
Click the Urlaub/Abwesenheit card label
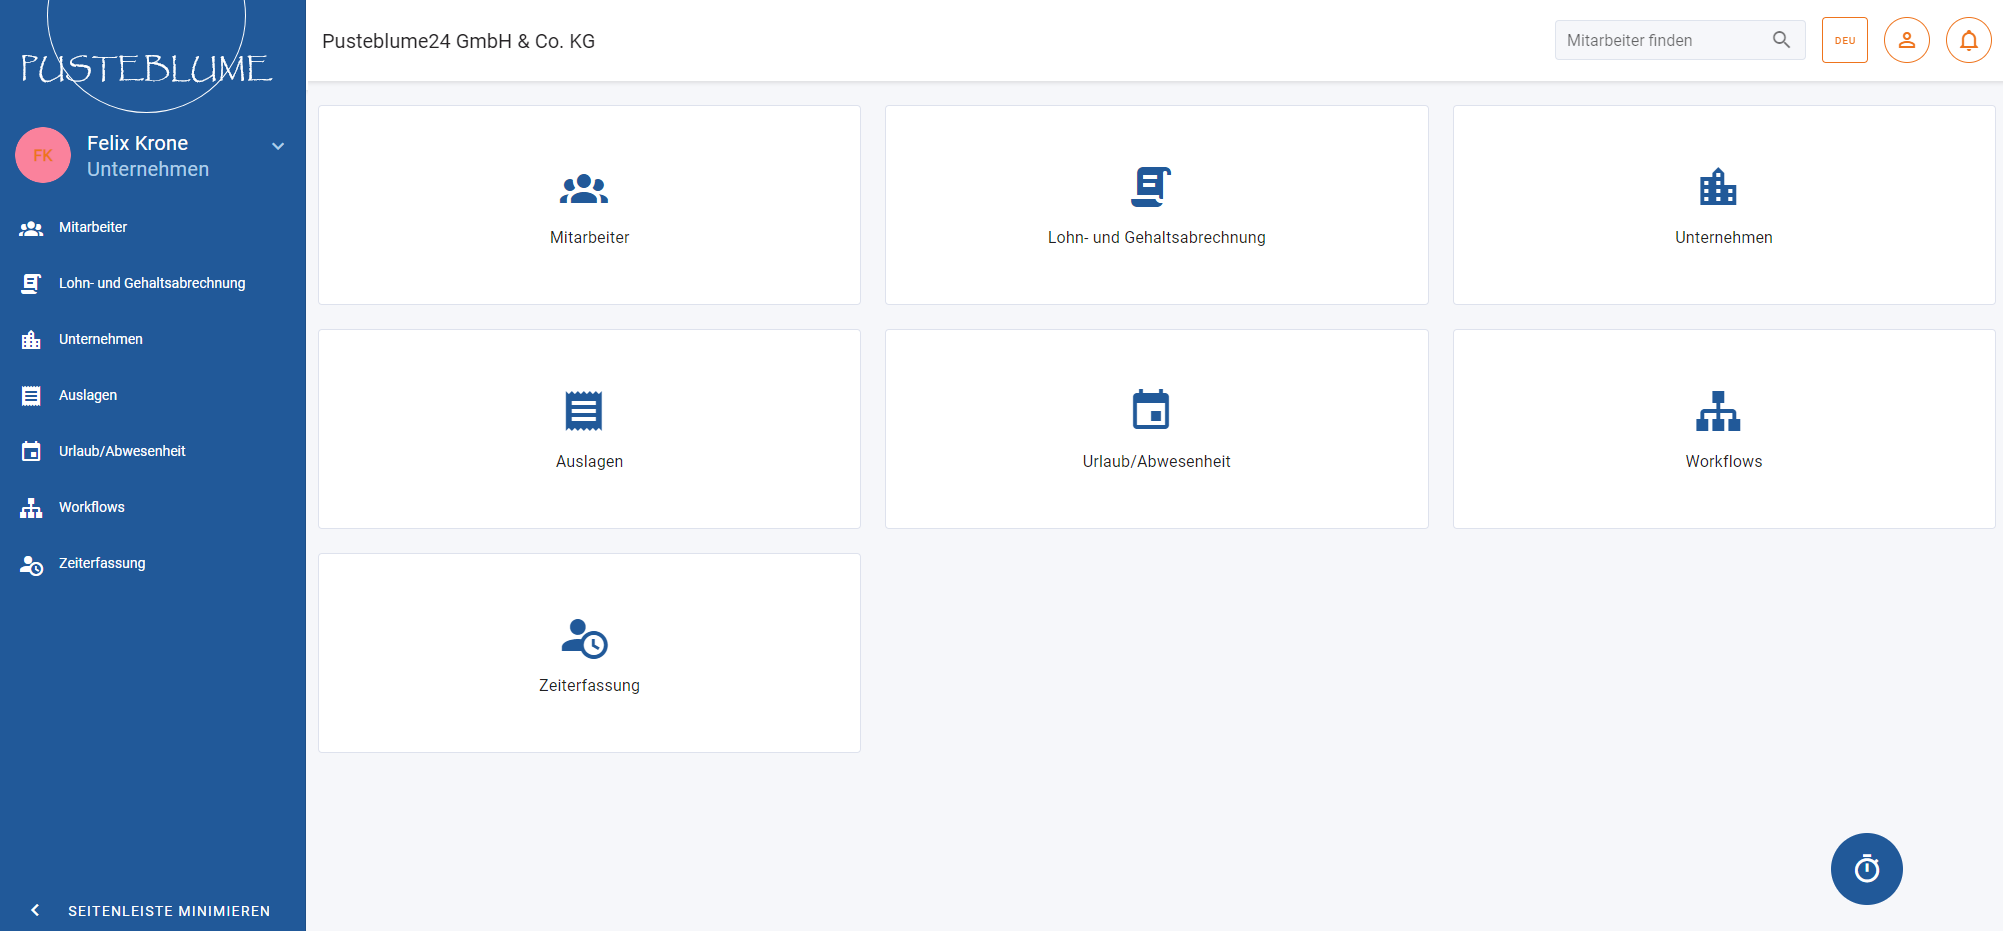1157,462
